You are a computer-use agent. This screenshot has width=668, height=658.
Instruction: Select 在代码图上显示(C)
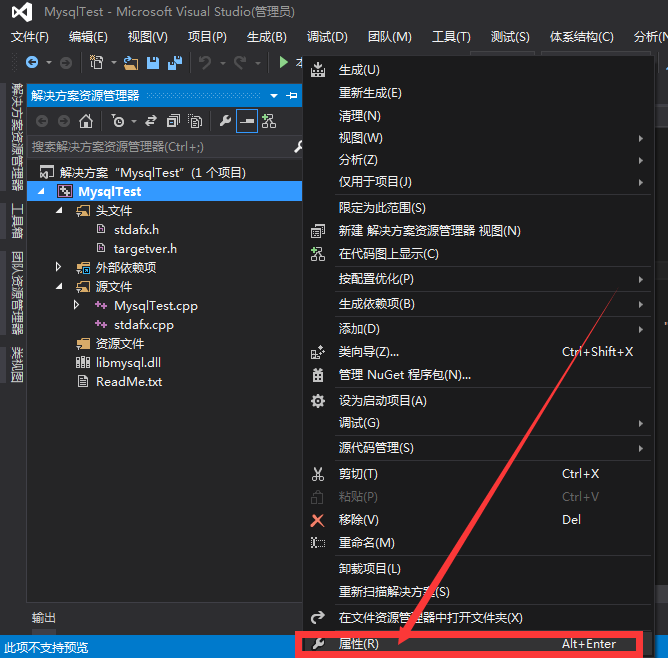(x=478, y=254)
